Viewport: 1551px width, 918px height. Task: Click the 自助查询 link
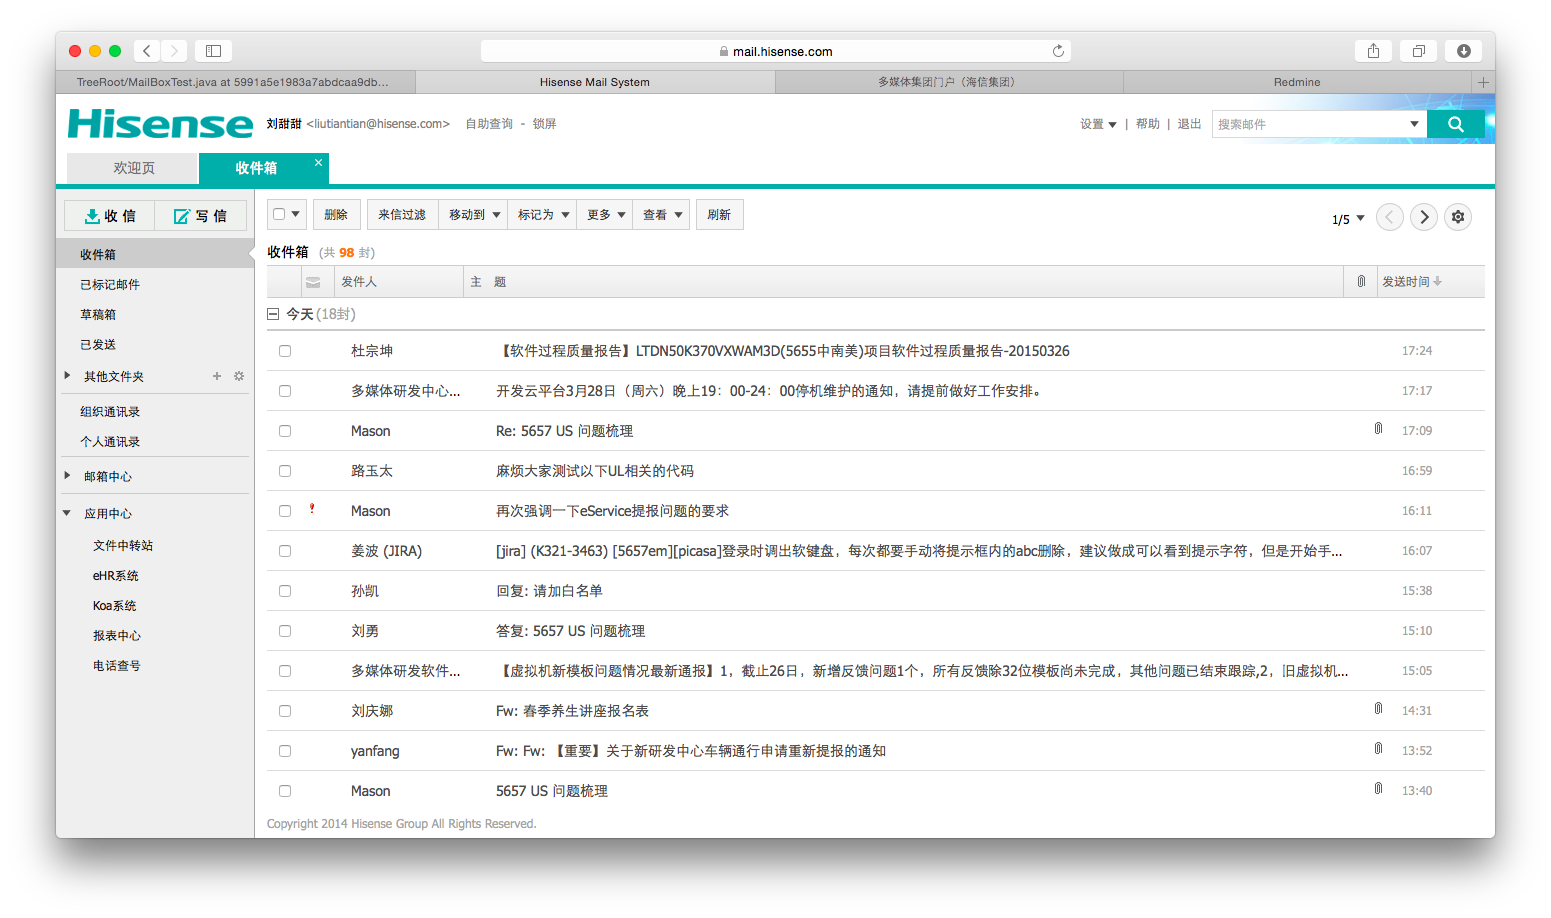point(489,124)
